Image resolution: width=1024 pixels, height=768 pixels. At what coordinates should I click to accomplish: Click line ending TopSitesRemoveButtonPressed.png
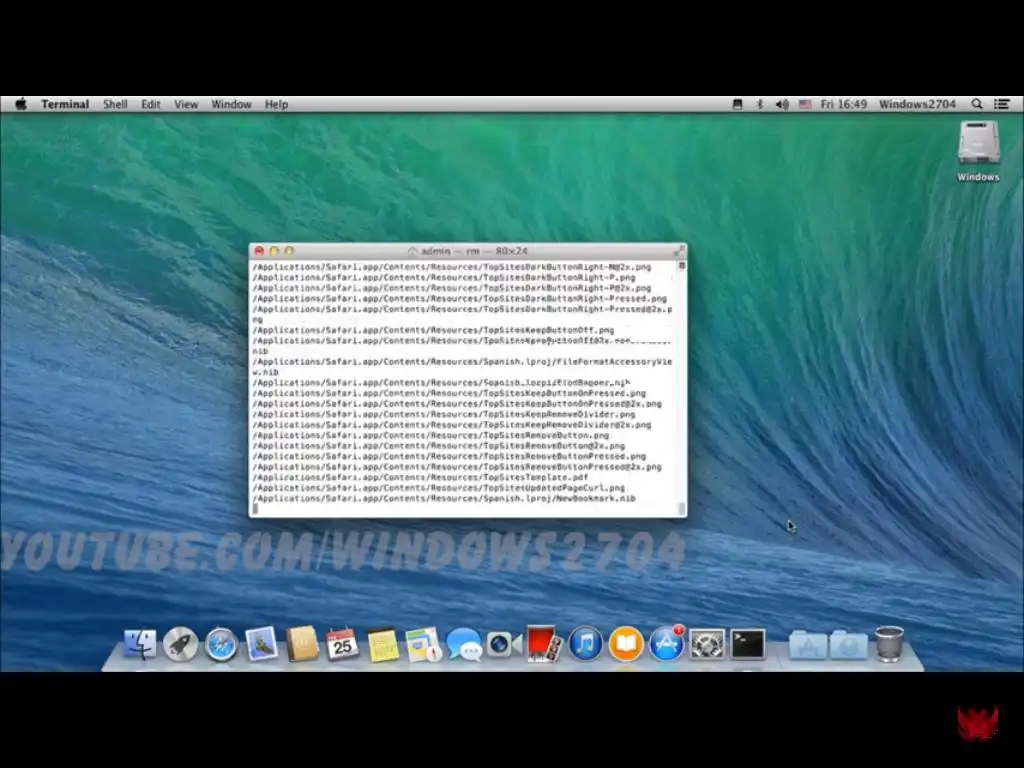tap(449, 456)
